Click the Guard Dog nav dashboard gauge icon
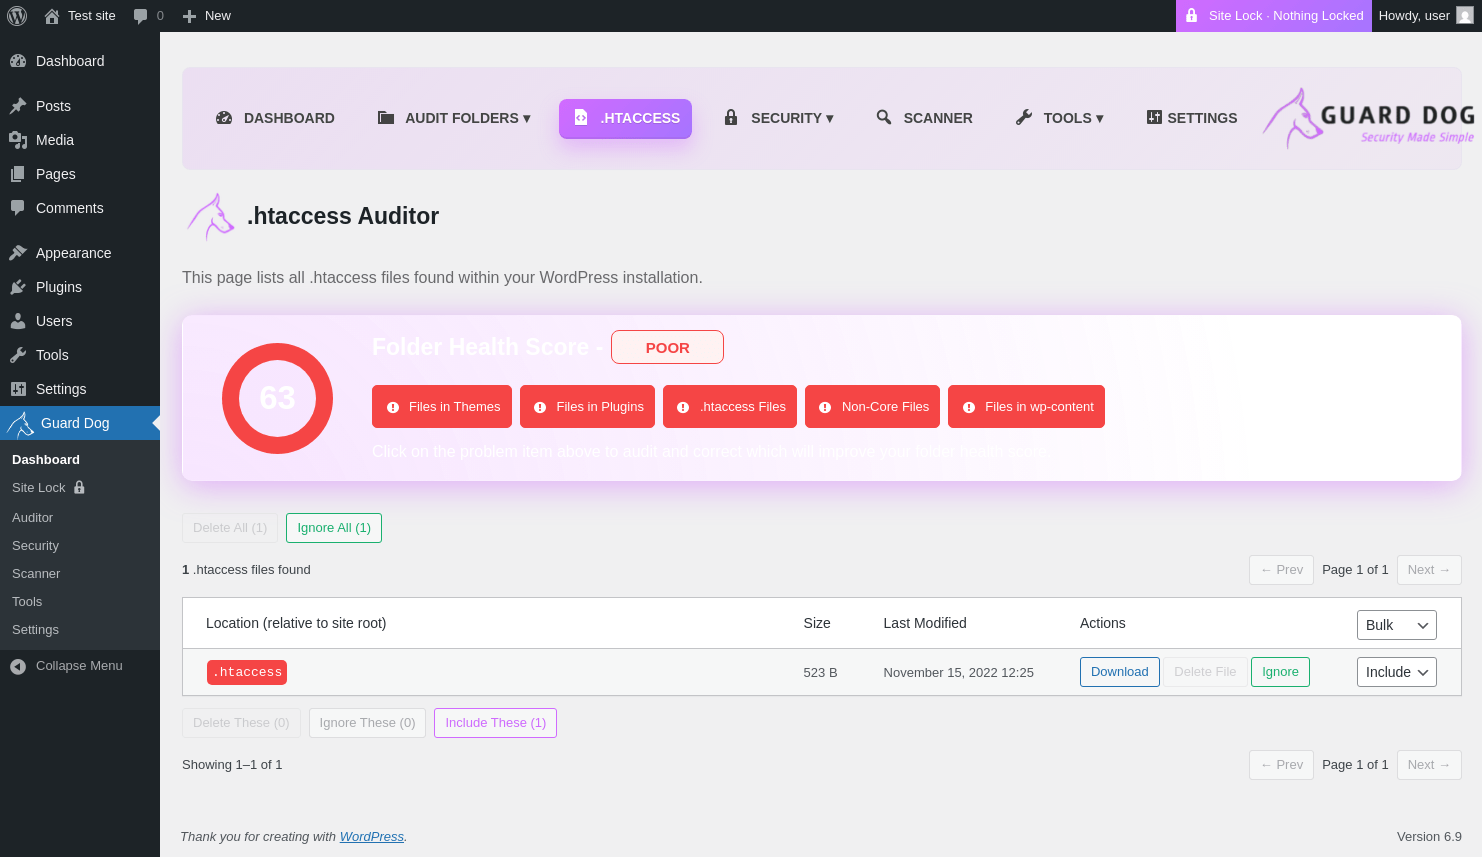This screenshot has width=1482, height=857. tap(224, 118)
